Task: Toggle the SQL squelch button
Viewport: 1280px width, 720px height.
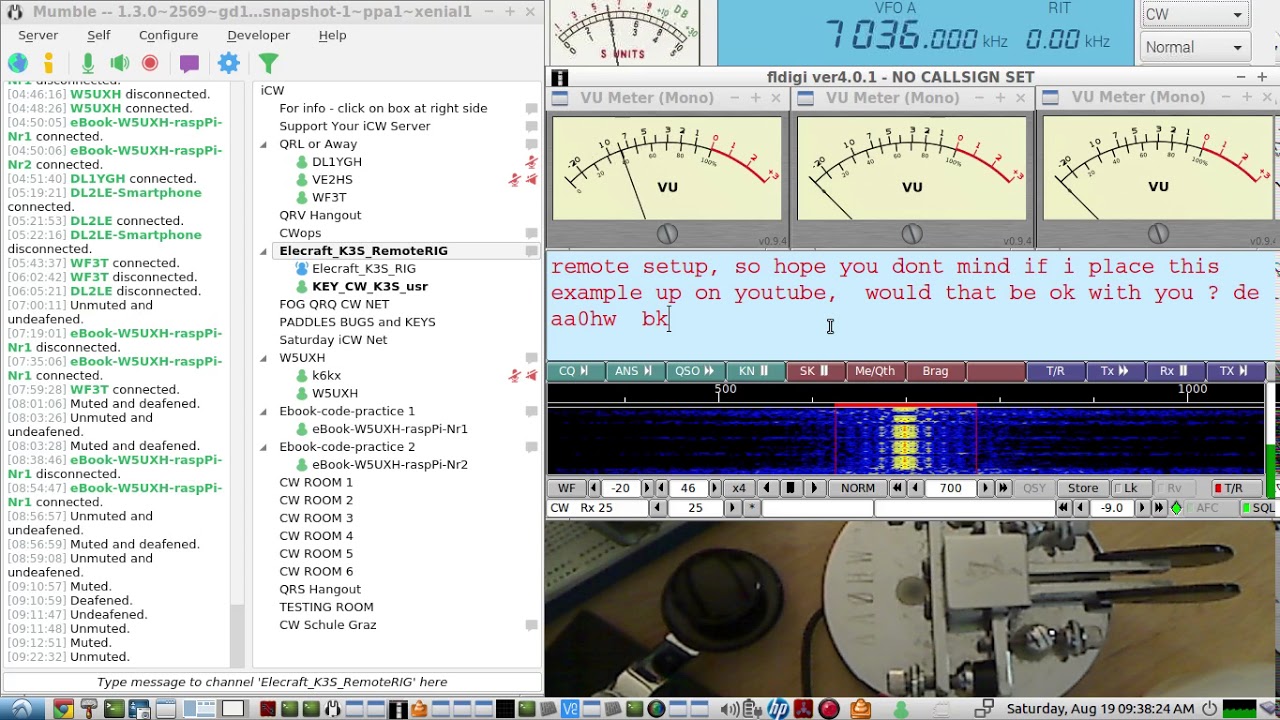Action: (1259, 508)
